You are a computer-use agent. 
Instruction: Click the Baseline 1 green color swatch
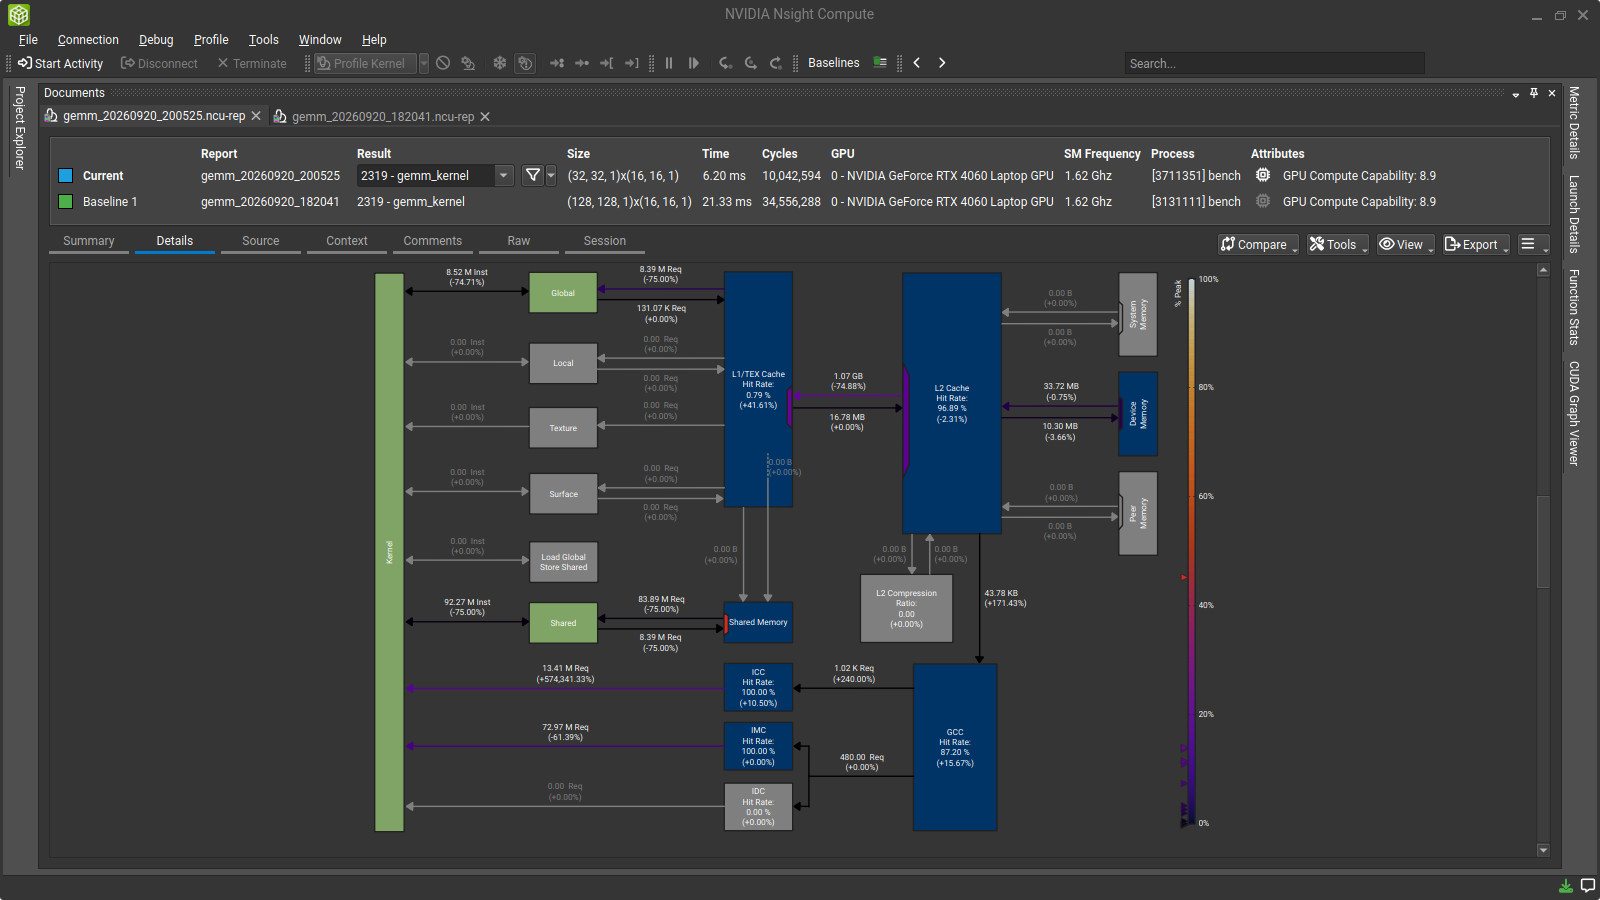pos(66,202)
